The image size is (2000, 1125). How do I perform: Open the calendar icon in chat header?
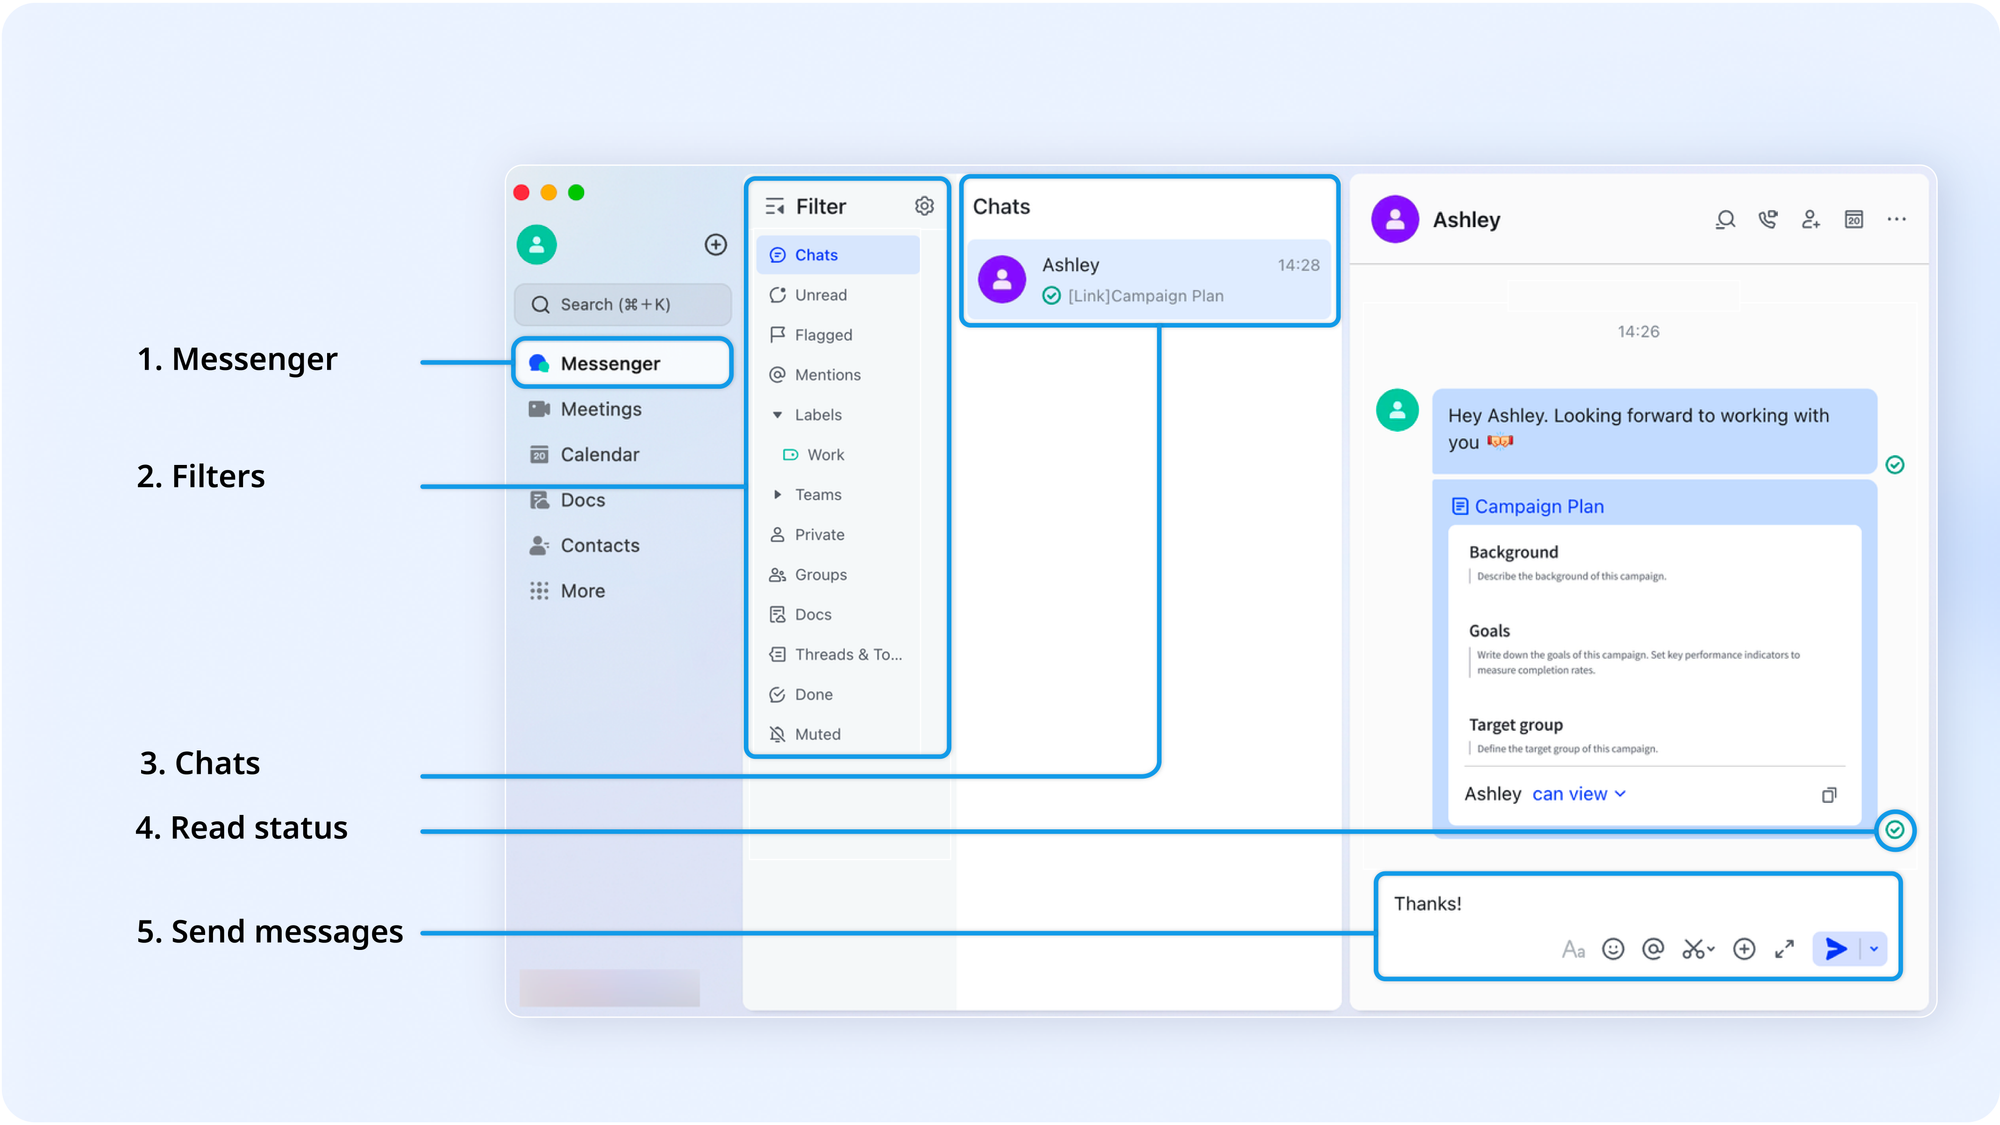[x=1854, y=220]
